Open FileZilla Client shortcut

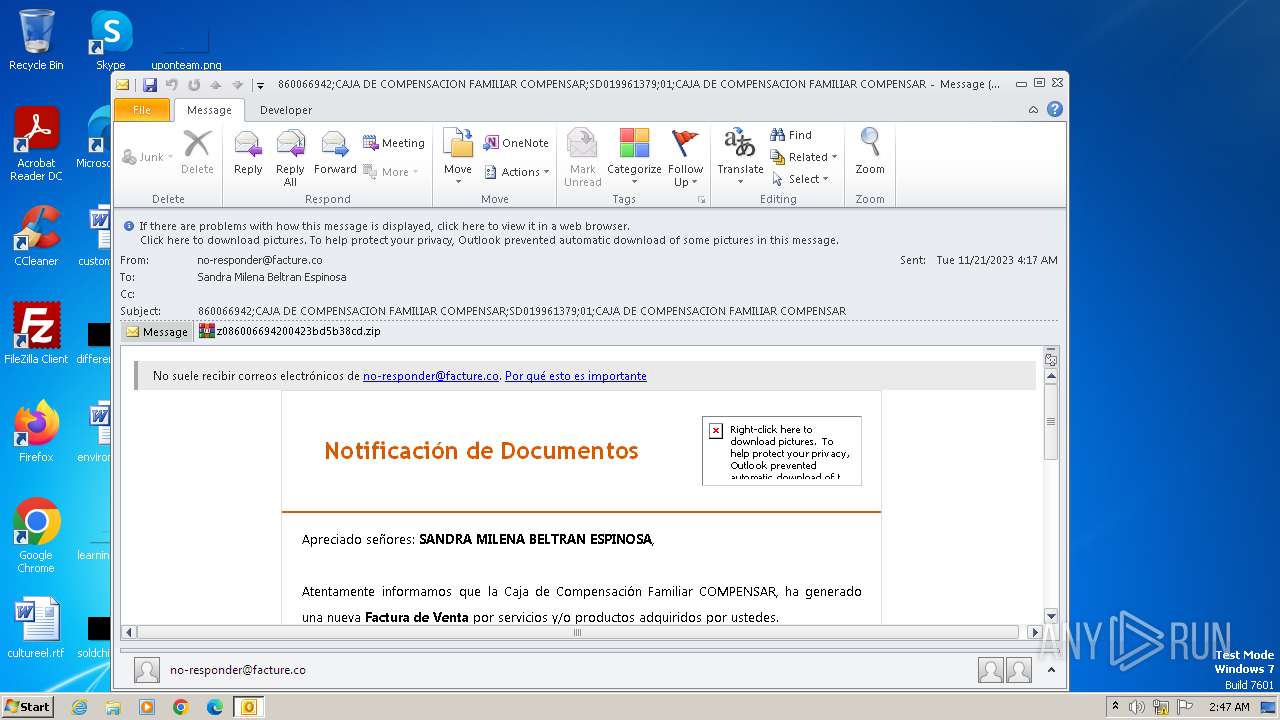(x=36, y=333)
